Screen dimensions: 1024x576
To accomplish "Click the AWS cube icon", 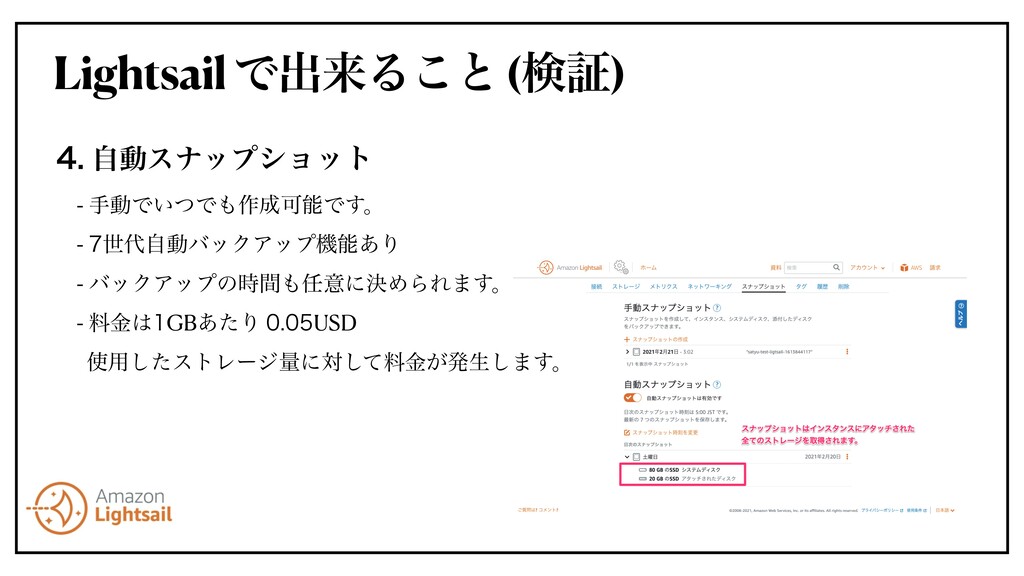I will [x=904, y=268].
